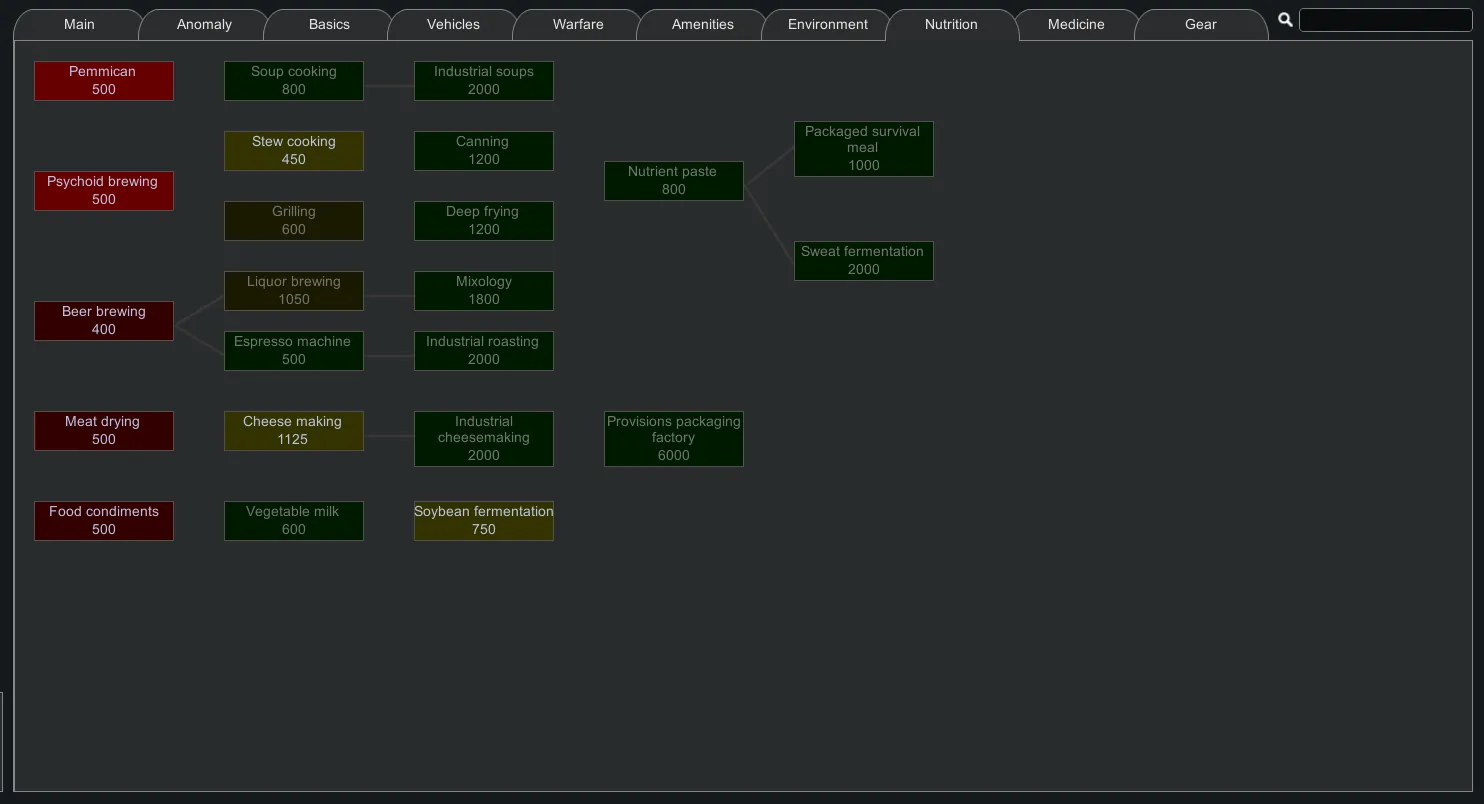Go to the Anomaly tab
Viewport: 1484px width, 804px height.
tap(204, 24)
